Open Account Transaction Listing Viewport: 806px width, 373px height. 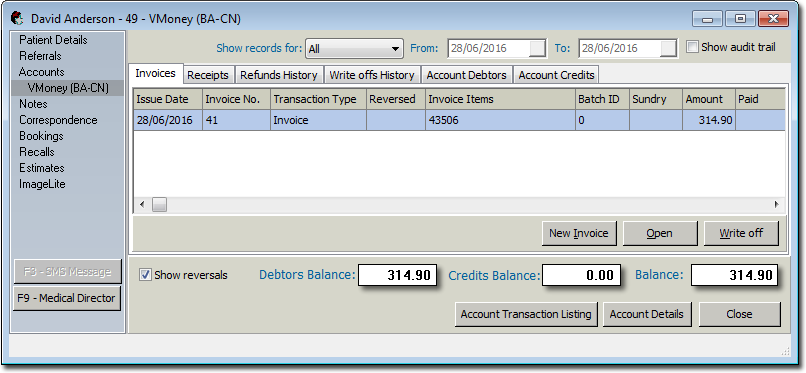pos(526,314)
